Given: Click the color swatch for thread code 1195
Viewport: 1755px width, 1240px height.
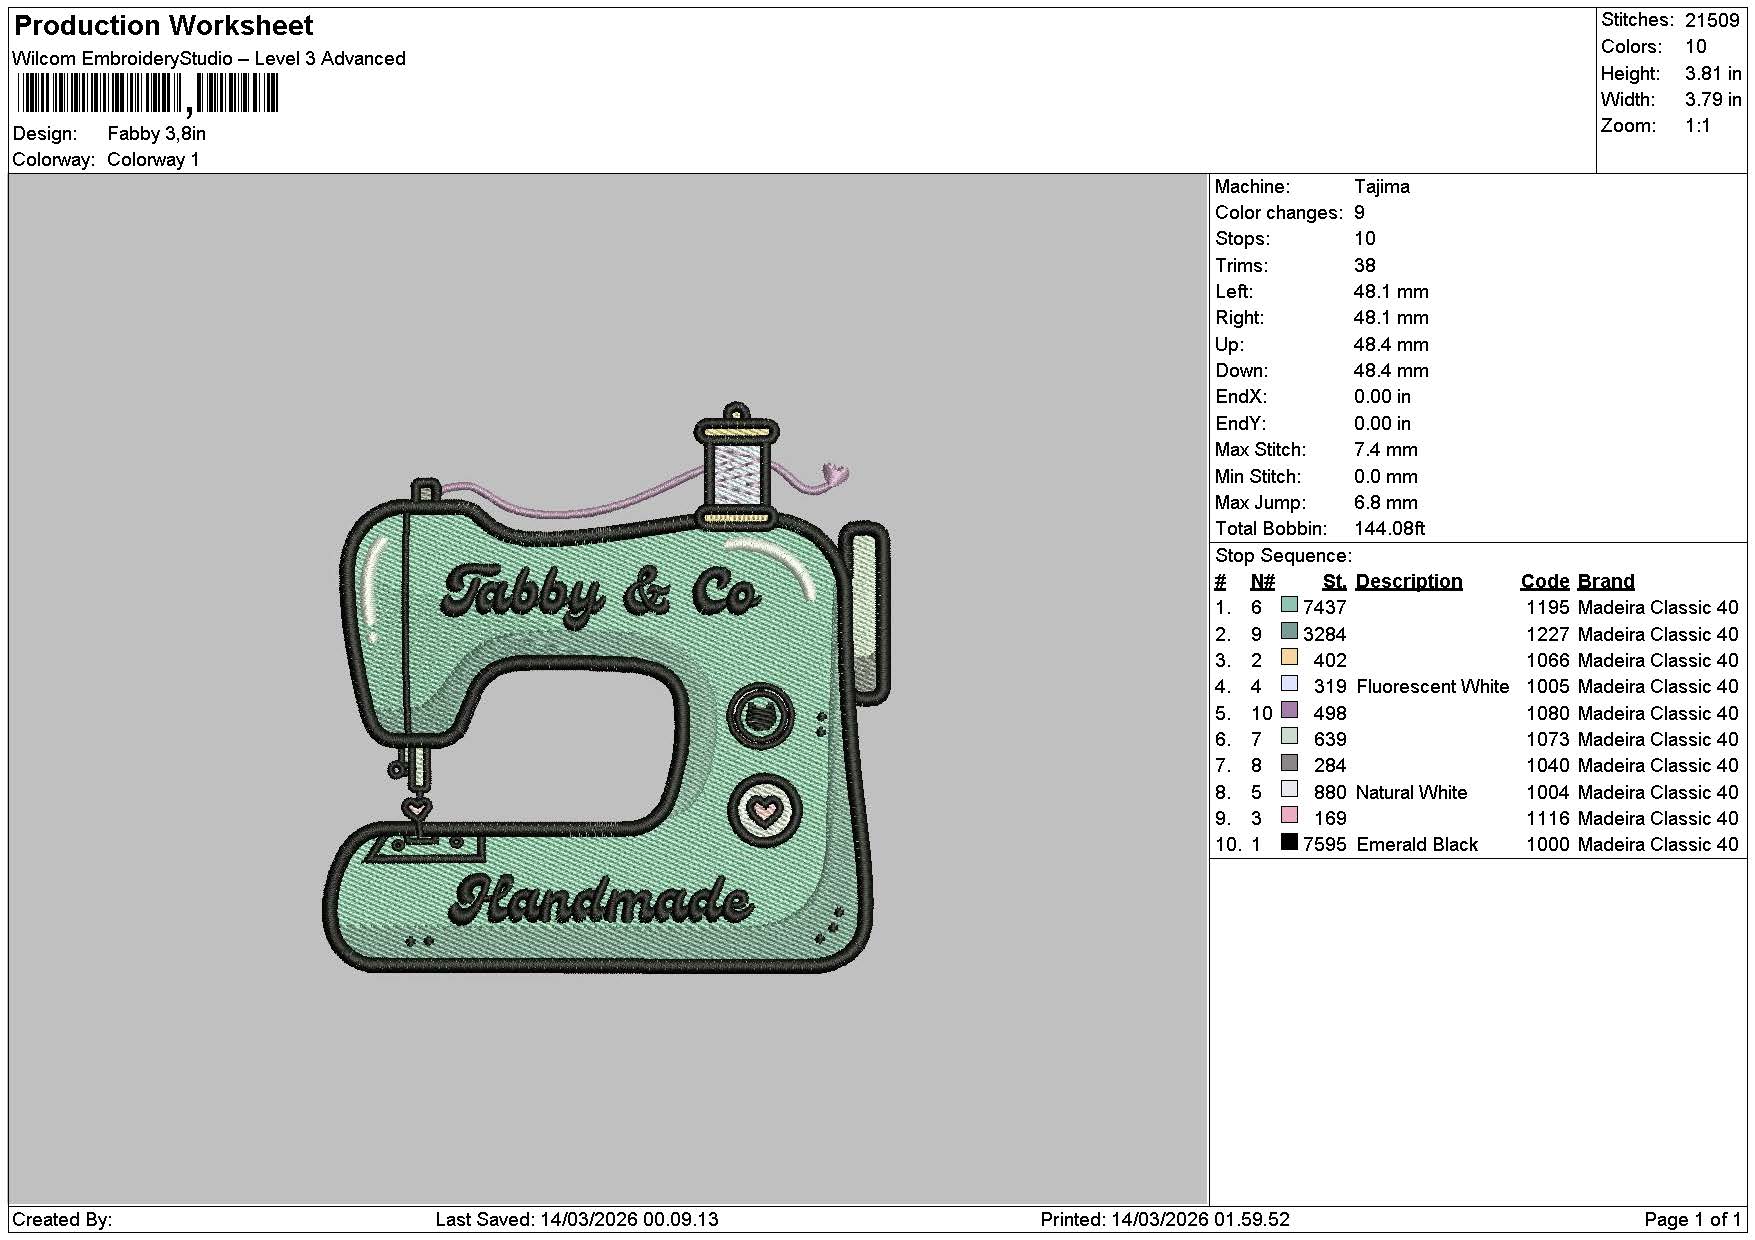Looking at the screenshot, I should tap(1289, 605).
